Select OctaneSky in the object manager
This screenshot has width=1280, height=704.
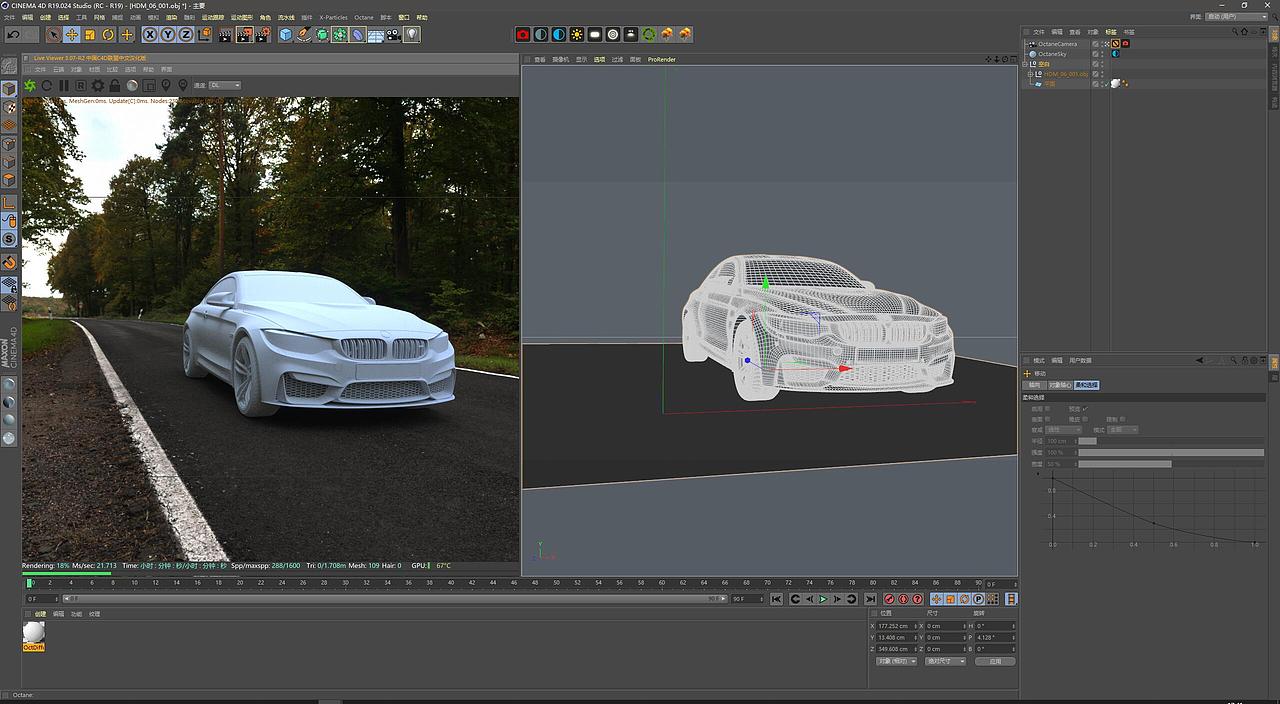click(1052, 54)
